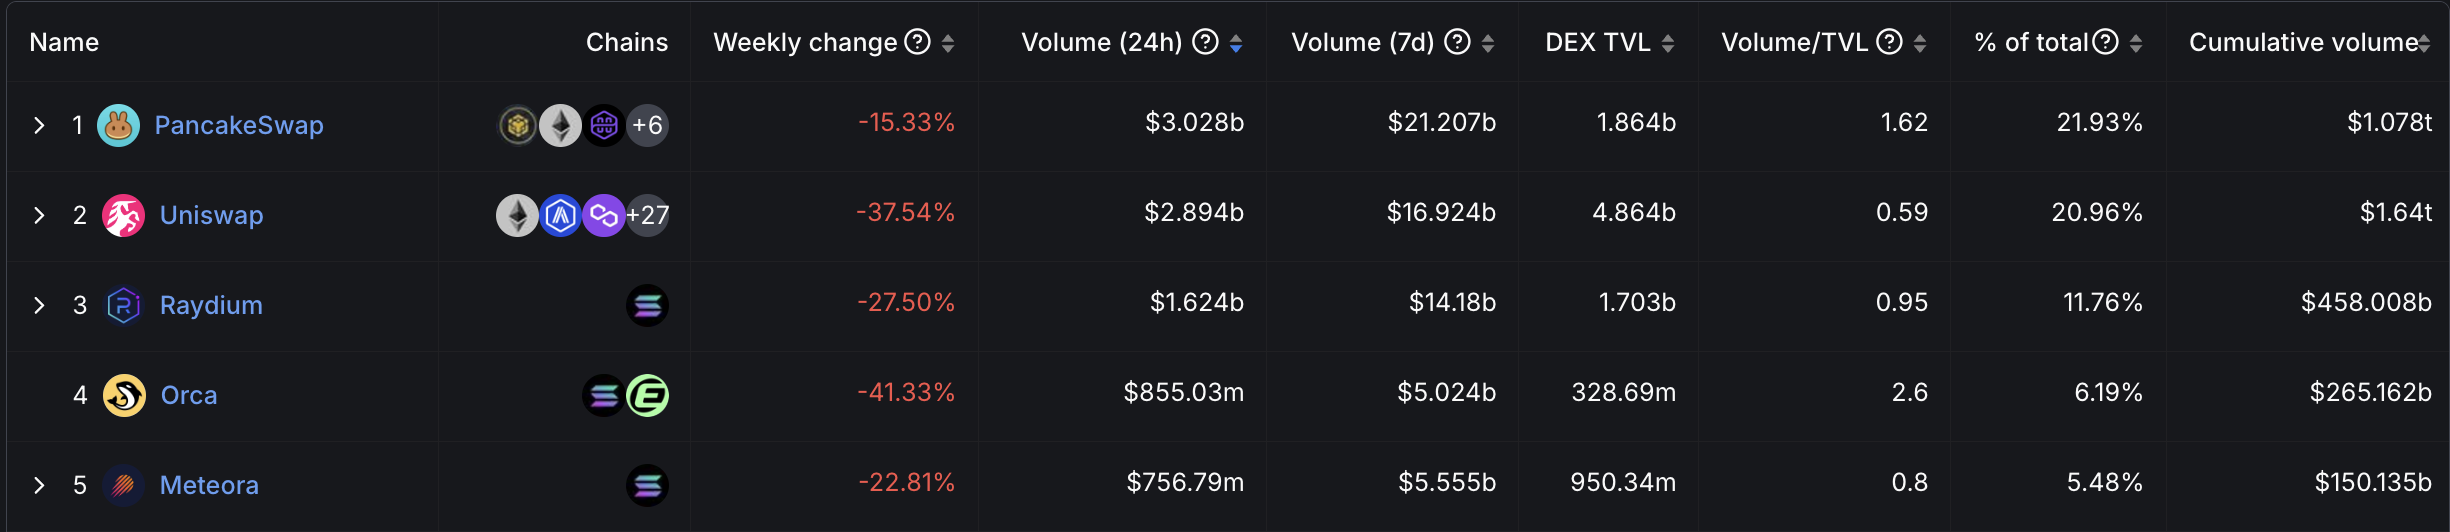The width and height of the screenshot is (2450, 532).
Task: Open the Raydium protocol link
Action: point(211,305)
